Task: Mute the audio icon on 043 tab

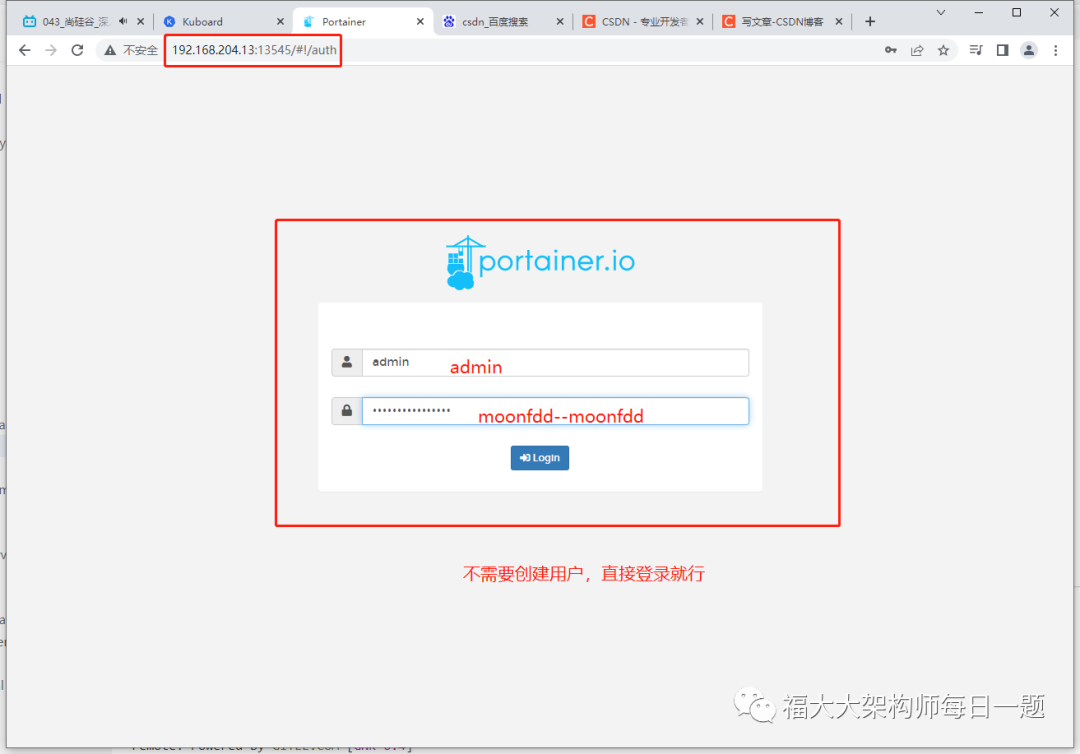Action: coord(123,21)
